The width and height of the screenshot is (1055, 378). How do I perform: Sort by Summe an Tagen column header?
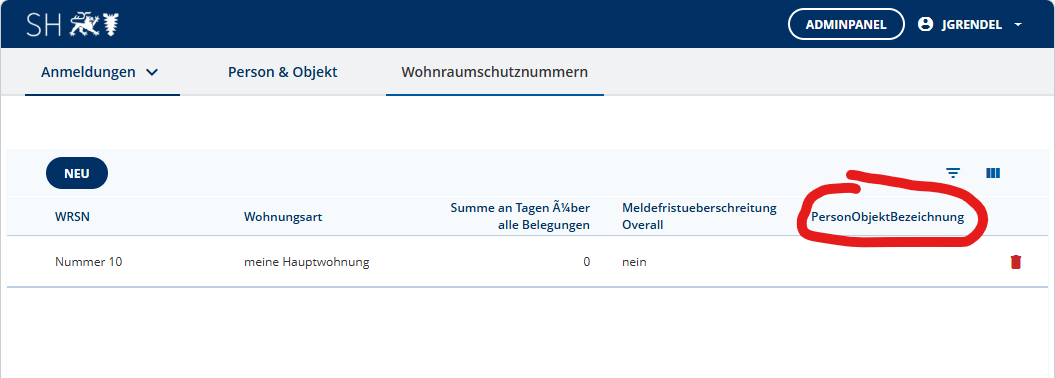[520, 216]
